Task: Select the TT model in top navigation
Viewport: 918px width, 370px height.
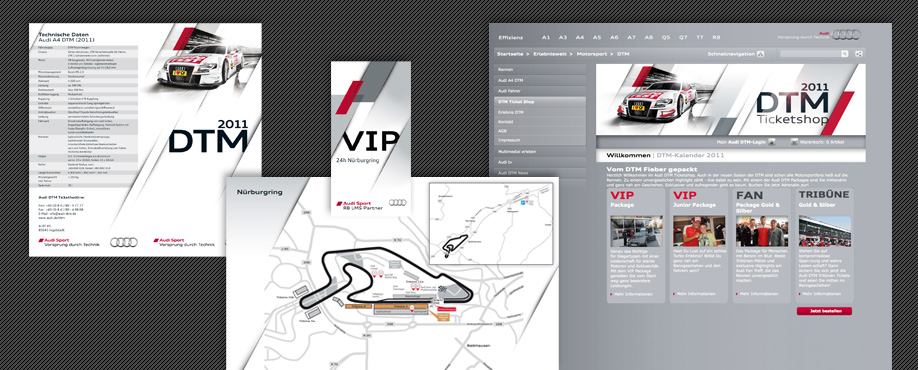Action: pyautogui.click(x=700, y=37)
